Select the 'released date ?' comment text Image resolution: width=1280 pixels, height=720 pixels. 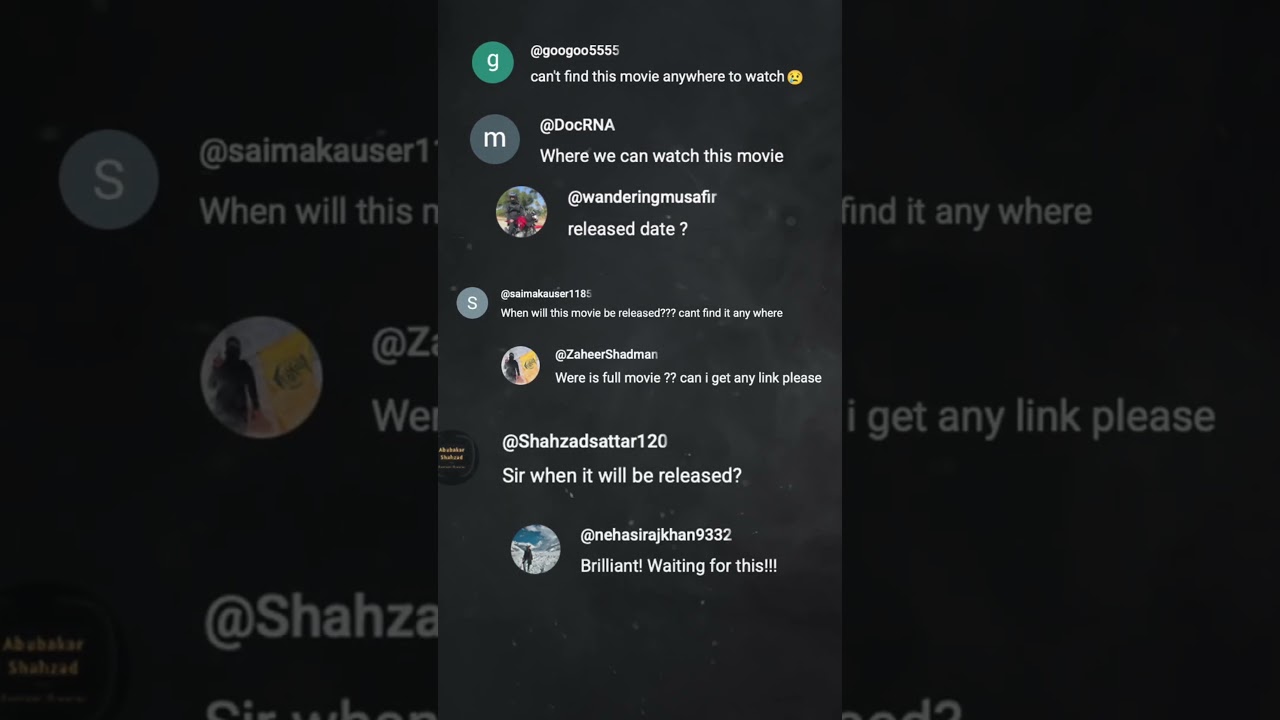[x=628, y=229]
